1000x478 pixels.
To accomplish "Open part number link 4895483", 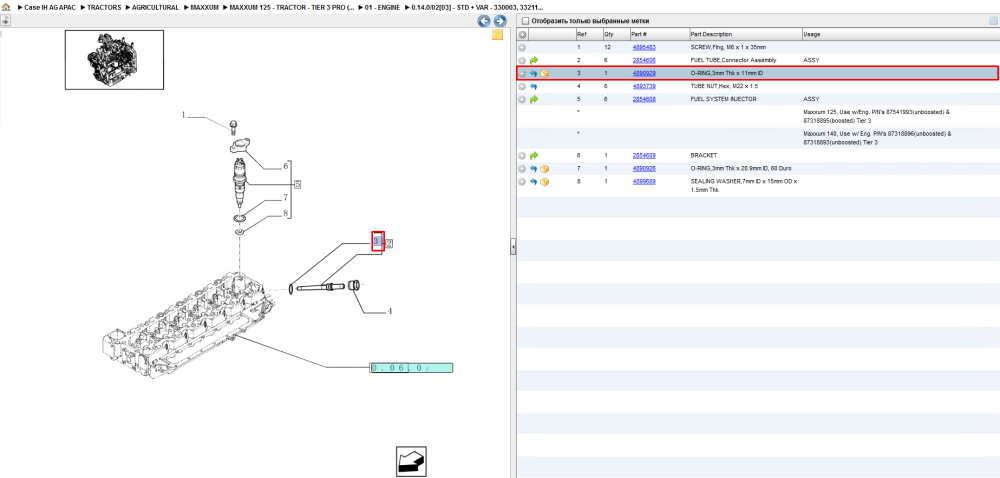I will click(x=643, y=47).
